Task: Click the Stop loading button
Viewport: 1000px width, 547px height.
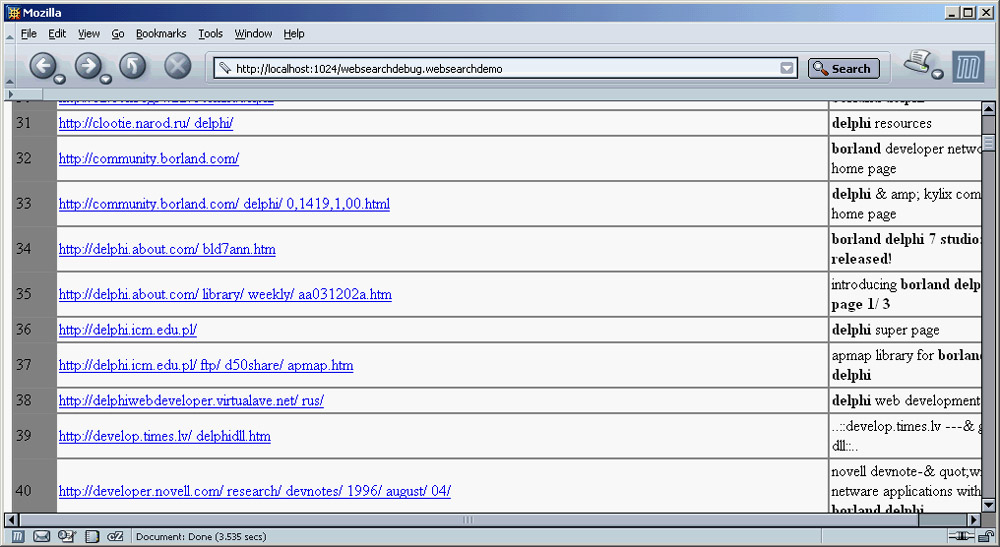Action: tap(177, 67)
